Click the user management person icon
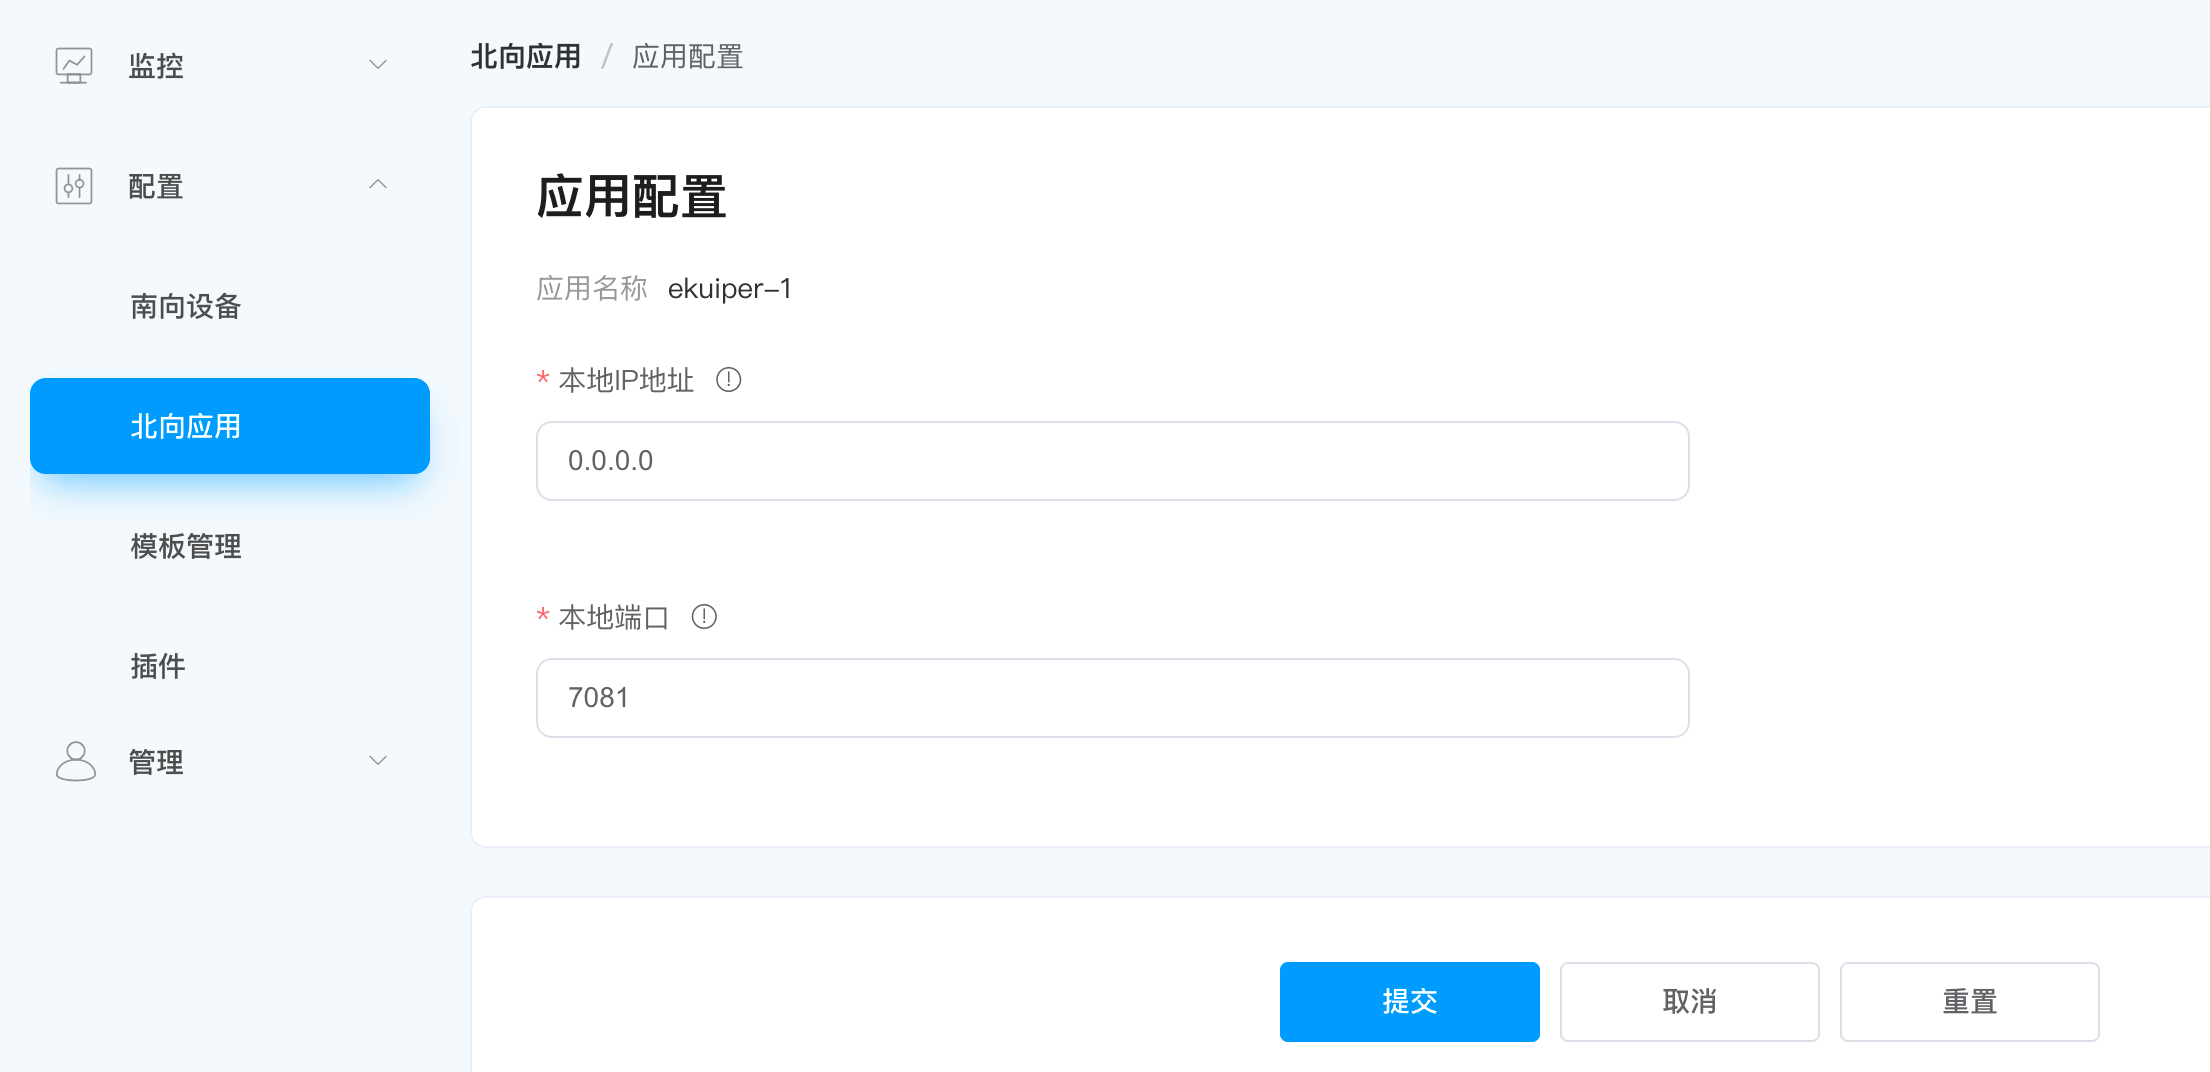The width and height of the screenshot is (2210, 1072). pyautogui.click(x=75, y=762)
